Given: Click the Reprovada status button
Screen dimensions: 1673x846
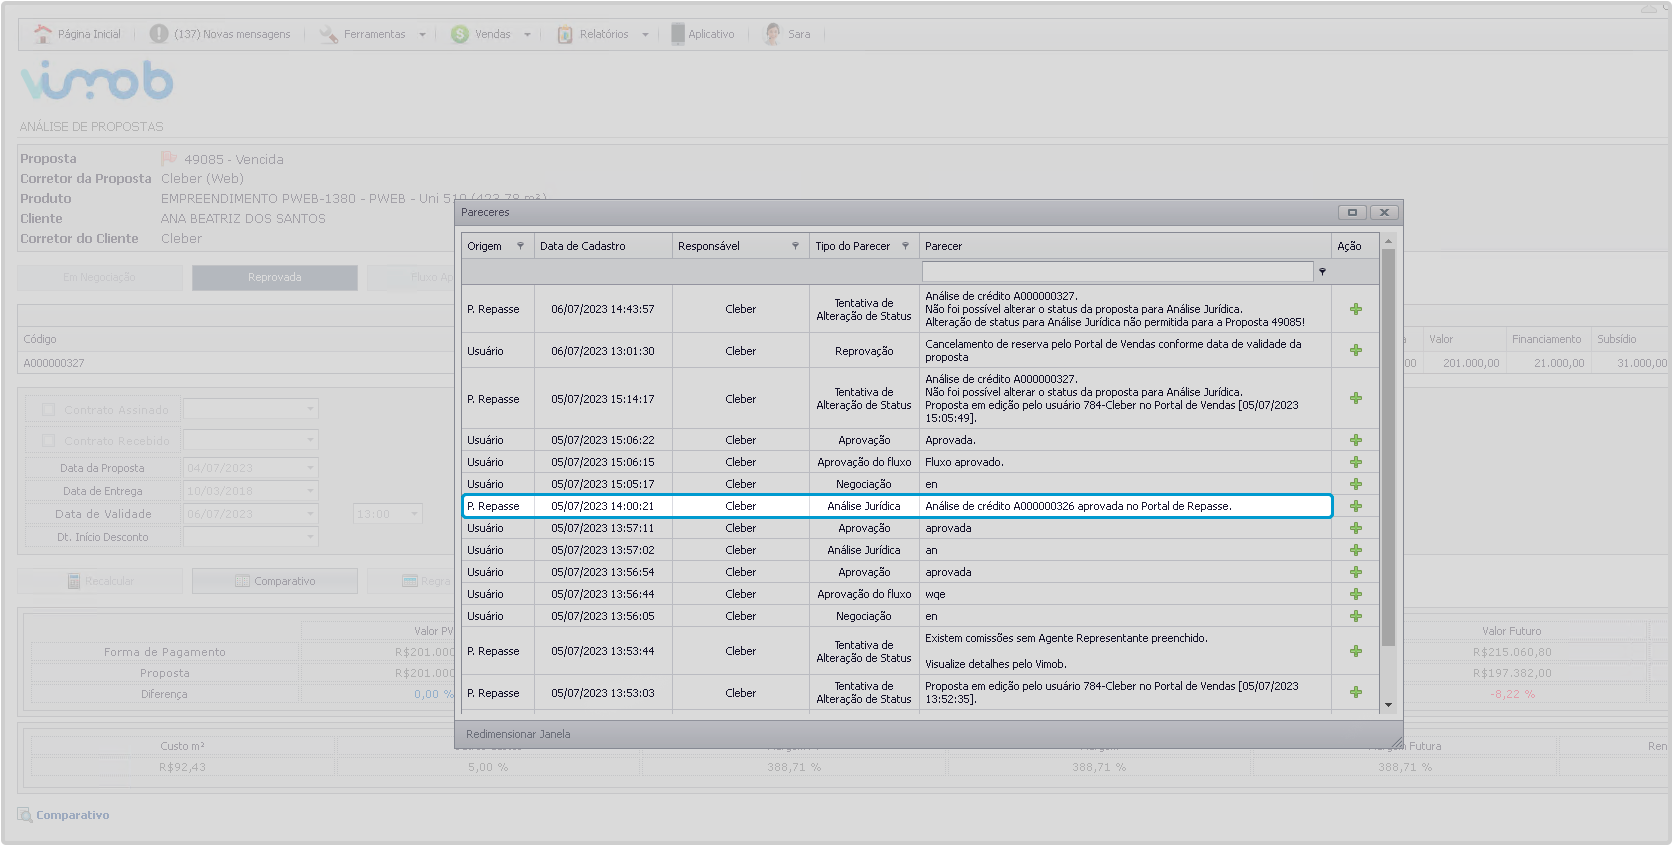Looking at the screenshot, I should point(274,278).
